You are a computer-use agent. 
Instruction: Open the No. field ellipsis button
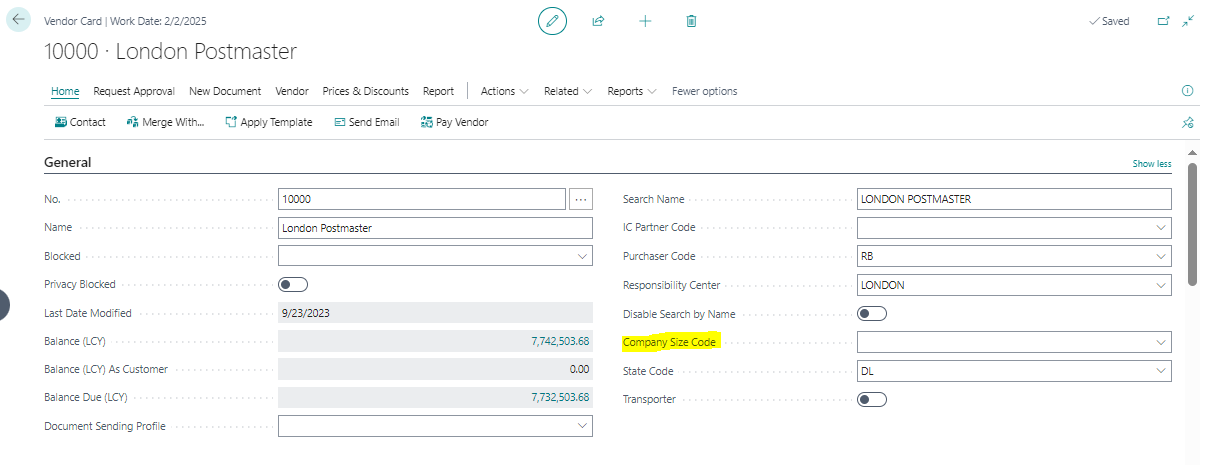[581, 199]
